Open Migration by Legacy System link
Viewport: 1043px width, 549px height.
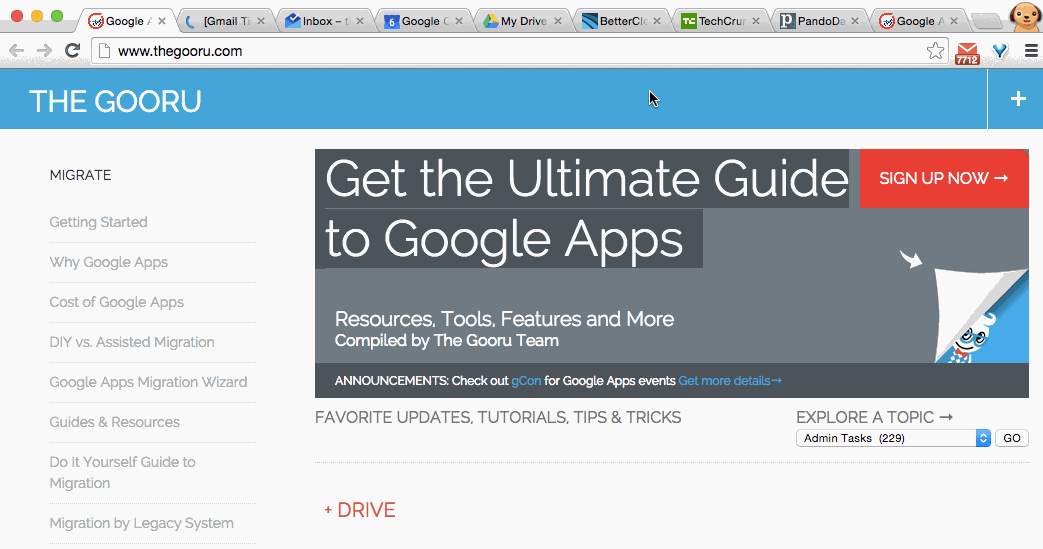tap(142, 523)
